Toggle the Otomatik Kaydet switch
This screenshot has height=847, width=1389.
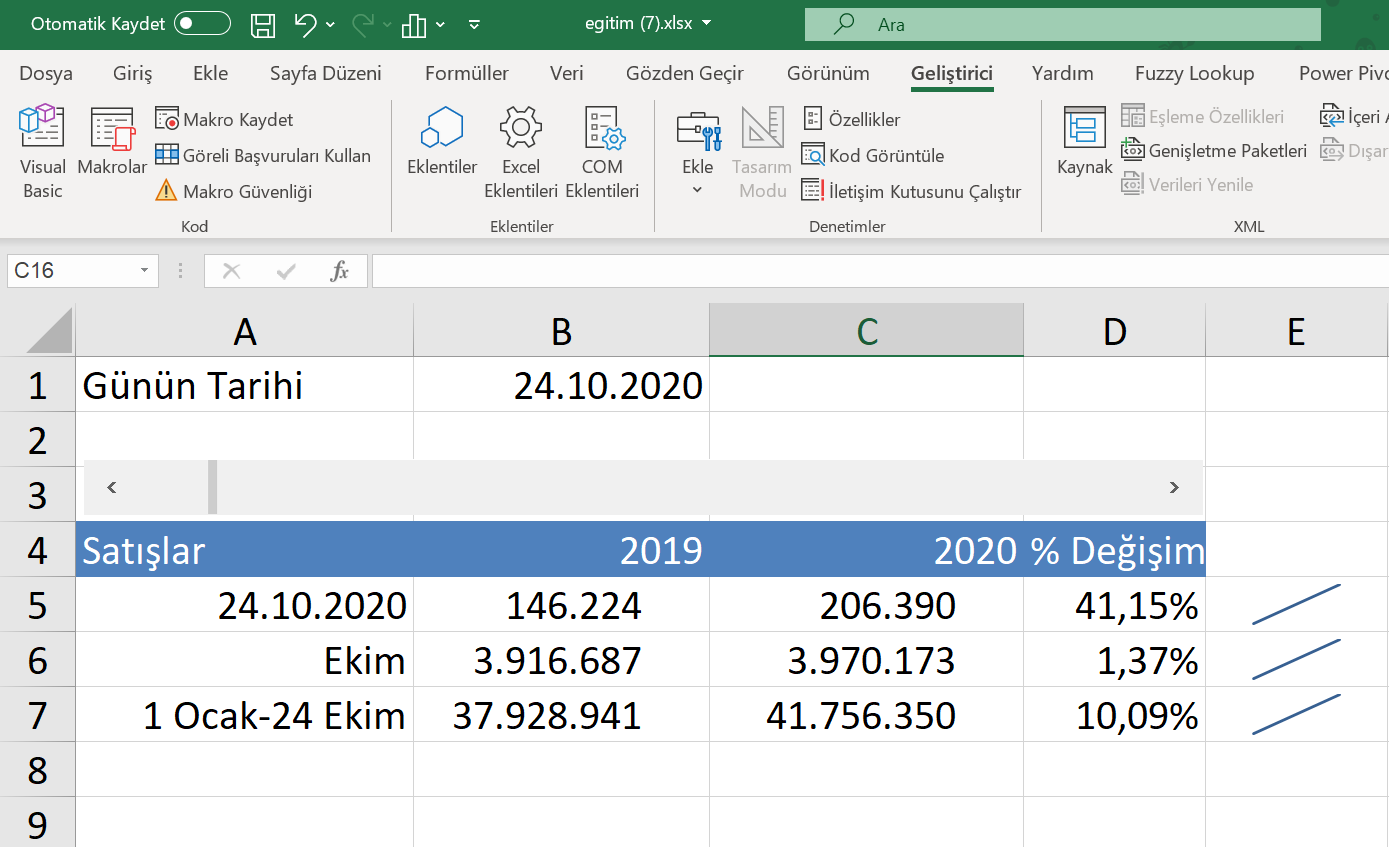coord(202,24)
